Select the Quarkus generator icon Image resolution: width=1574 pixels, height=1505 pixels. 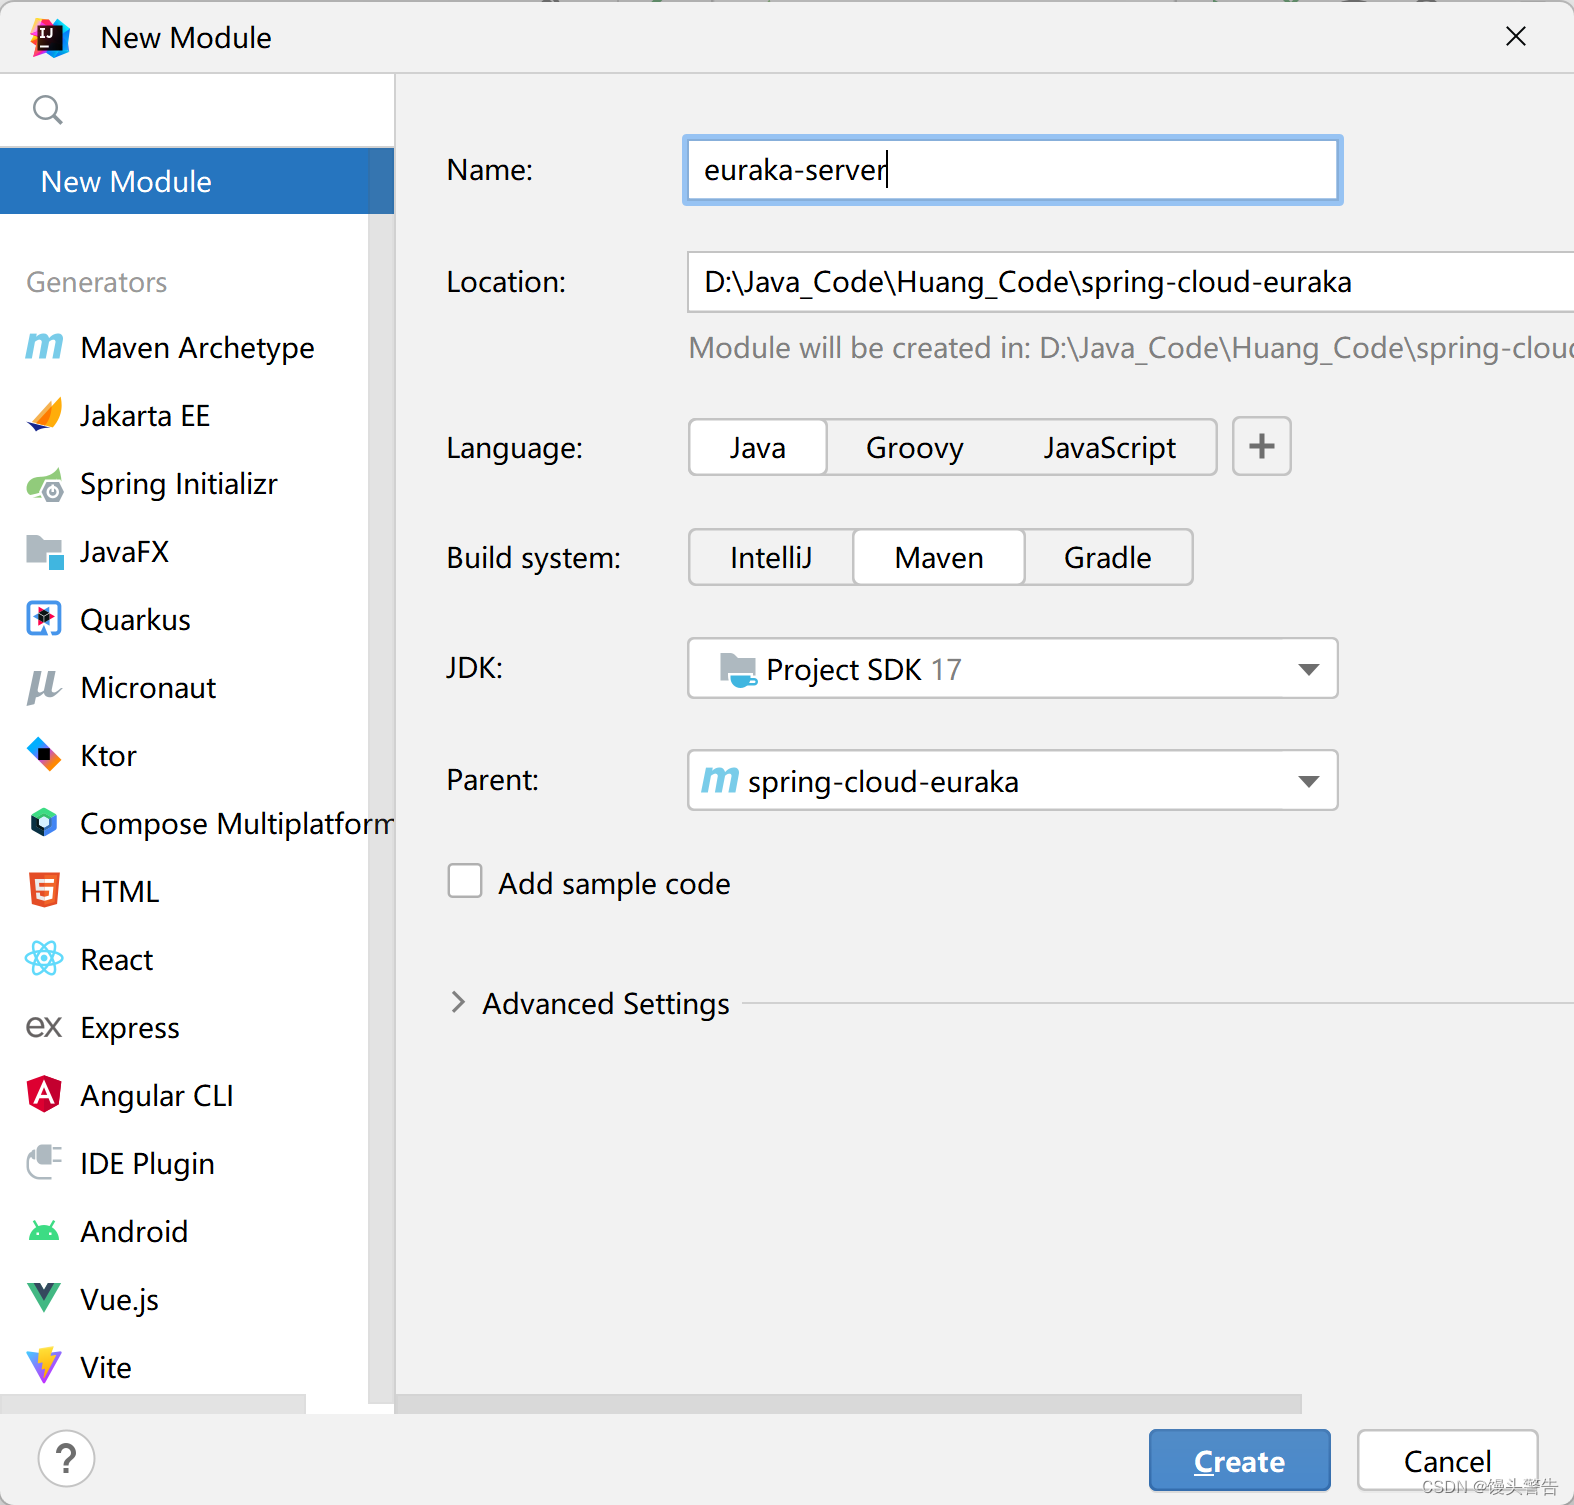(44, 619)
